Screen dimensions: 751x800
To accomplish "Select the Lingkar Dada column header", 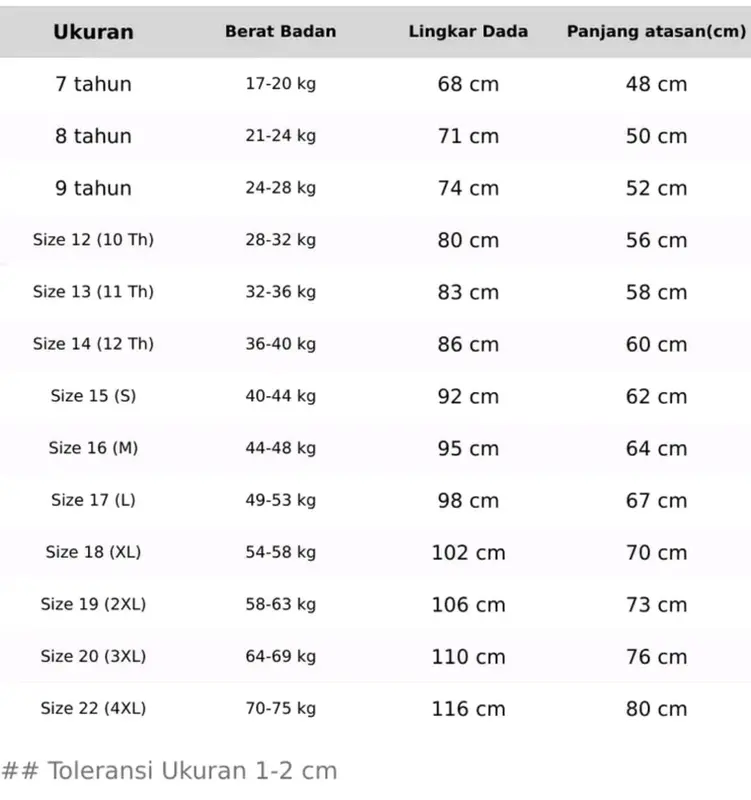I will coord(468,32).
